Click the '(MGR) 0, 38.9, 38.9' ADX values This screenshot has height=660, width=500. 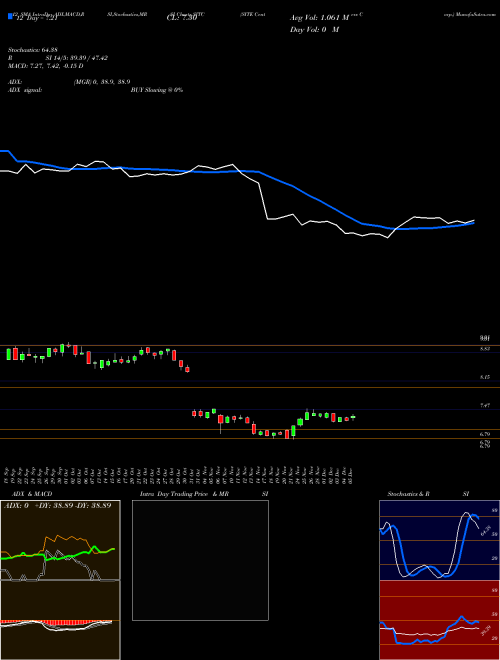[102, 82]
